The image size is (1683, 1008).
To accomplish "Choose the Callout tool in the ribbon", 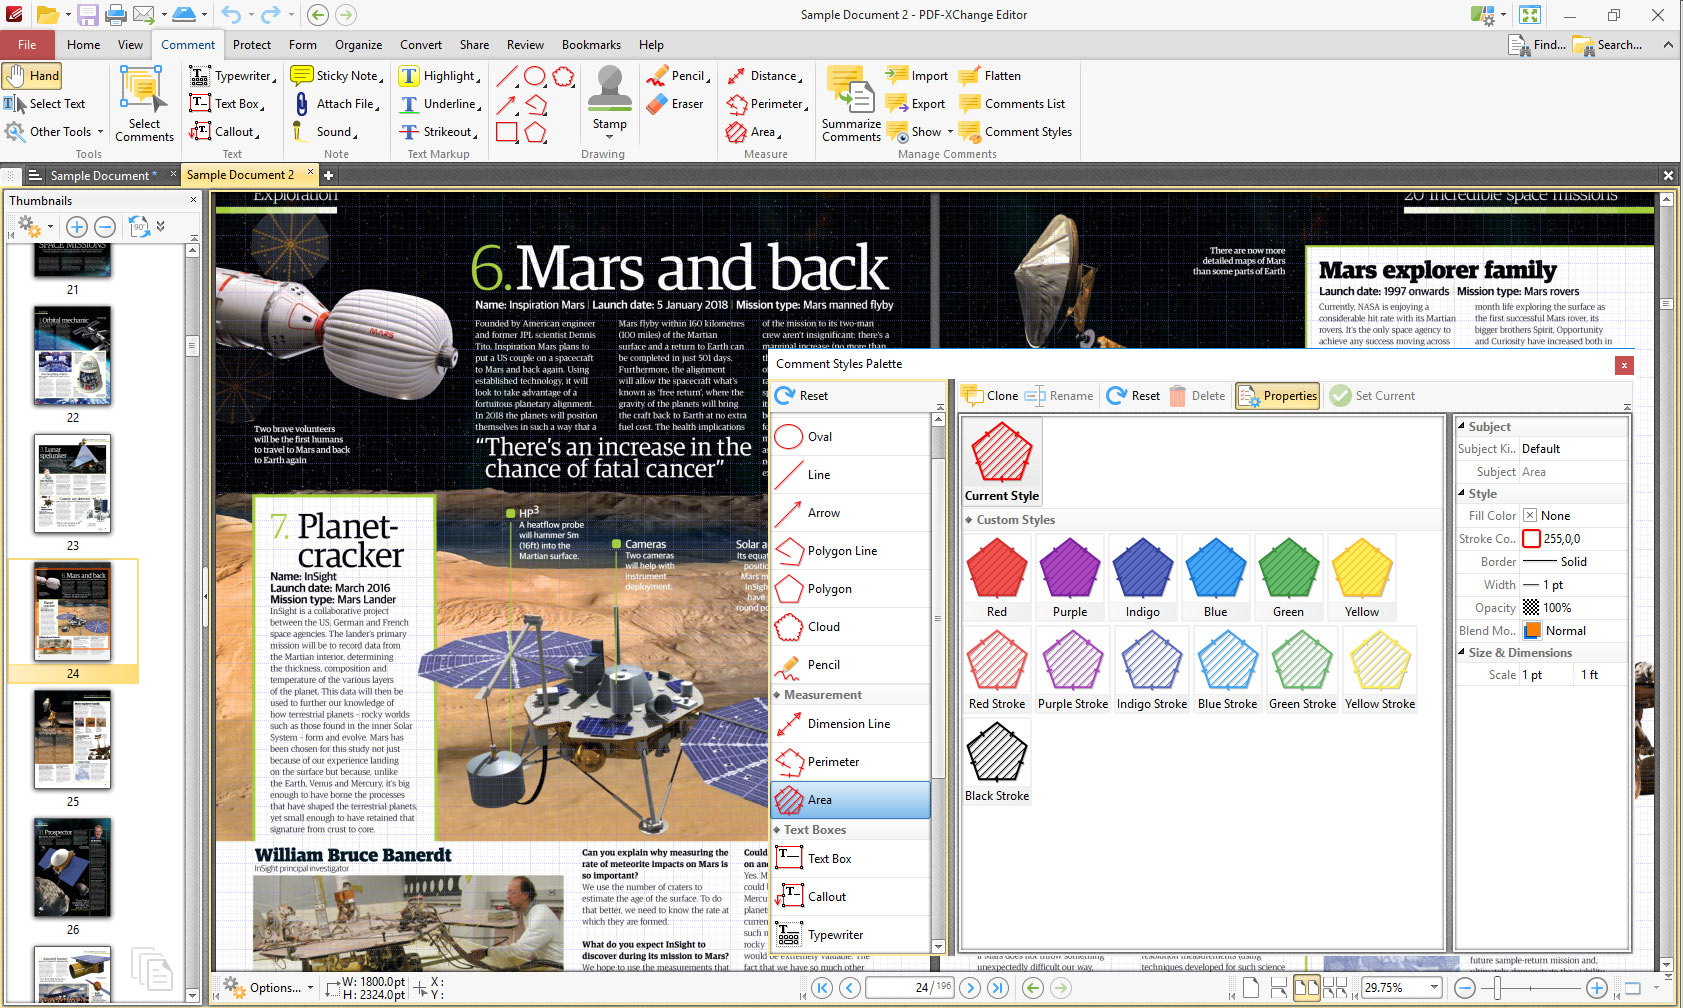I will (225, 132).
